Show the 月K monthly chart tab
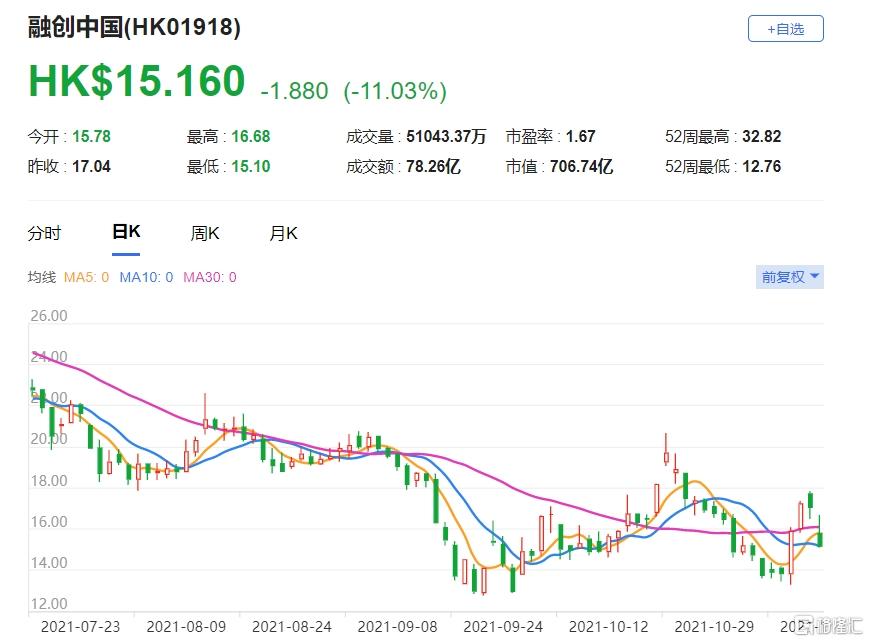869x642 pixels. (x=283, y=233)
